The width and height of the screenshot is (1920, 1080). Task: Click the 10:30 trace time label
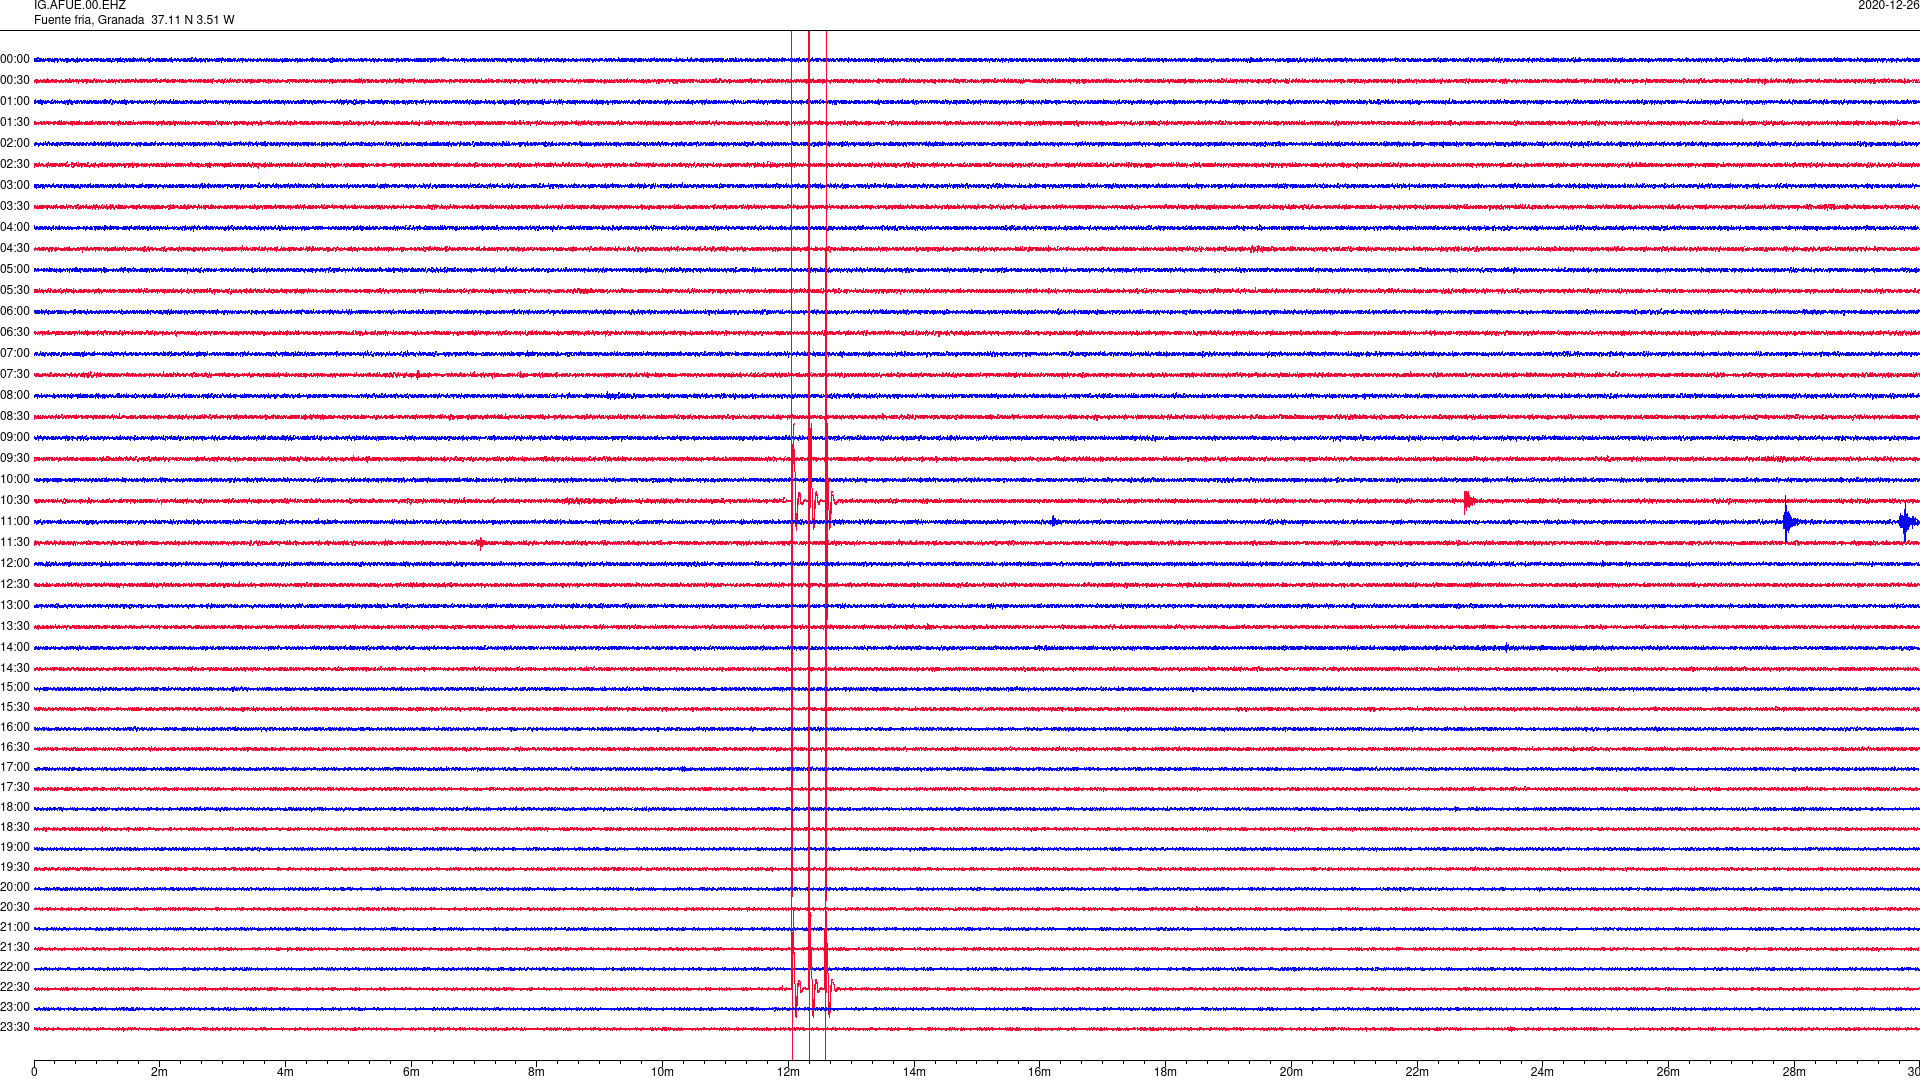coord(15,501)
